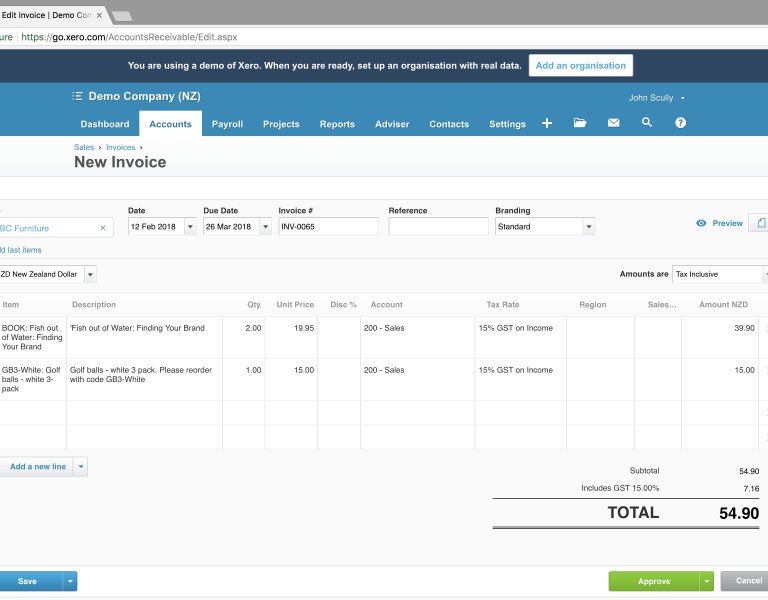The height and width of the screenshot is (600, 768).
Task: Click the Region cell in book row
Action: click(x=600, y=337)
